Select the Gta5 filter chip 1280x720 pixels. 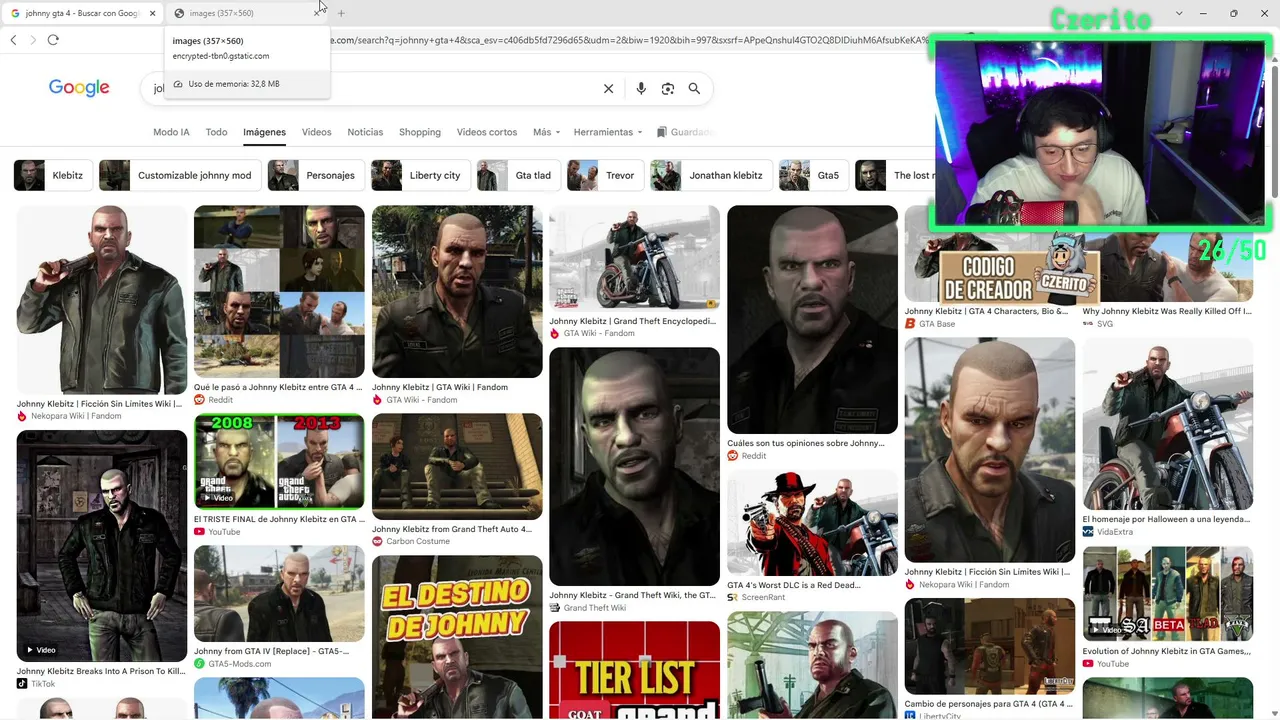tap(814, 175)
